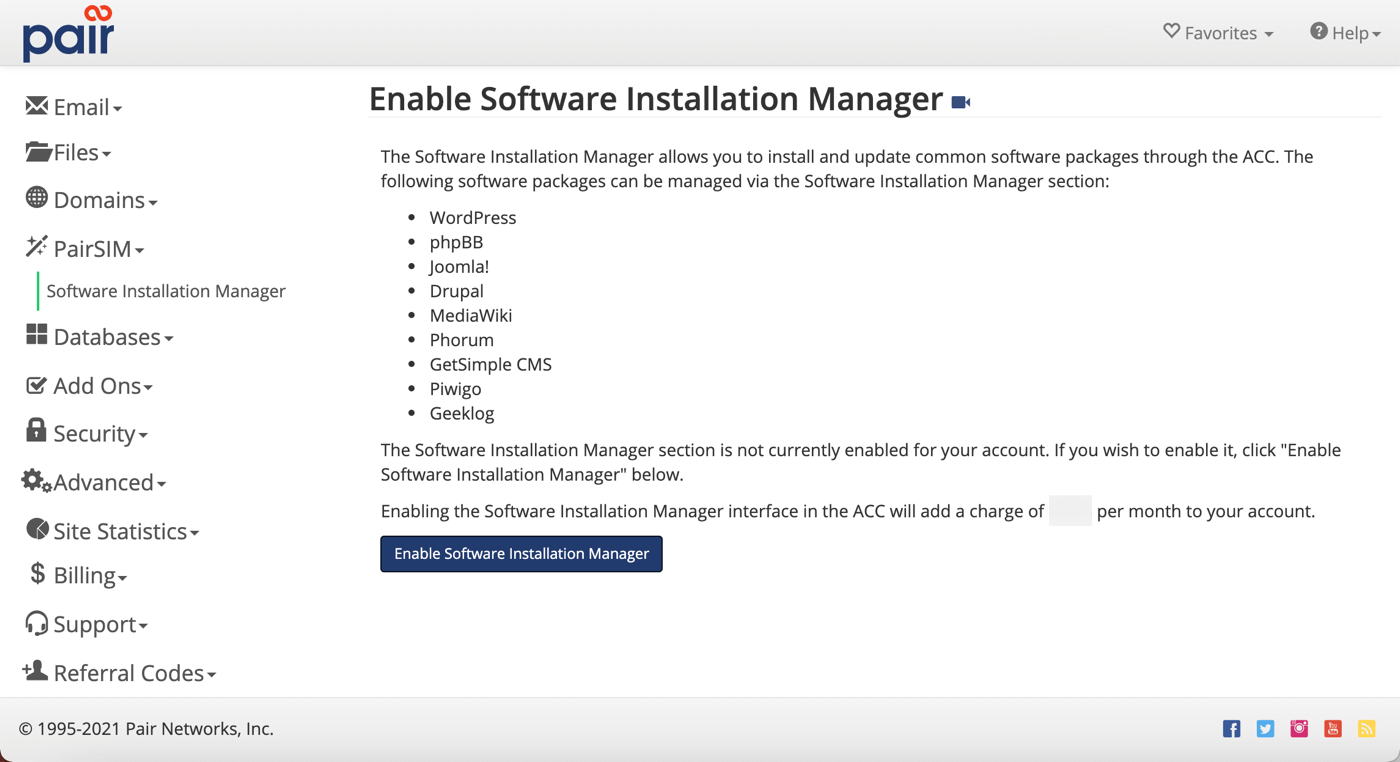Click the Billing dollar sign icon
Screen dimensions: 1400x762
[x=38, y=573]
